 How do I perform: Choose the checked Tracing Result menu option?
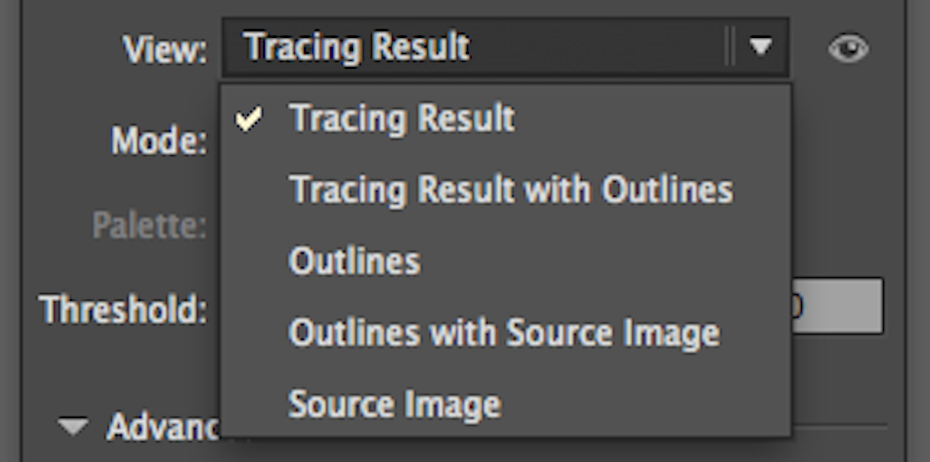coord(402,119)
